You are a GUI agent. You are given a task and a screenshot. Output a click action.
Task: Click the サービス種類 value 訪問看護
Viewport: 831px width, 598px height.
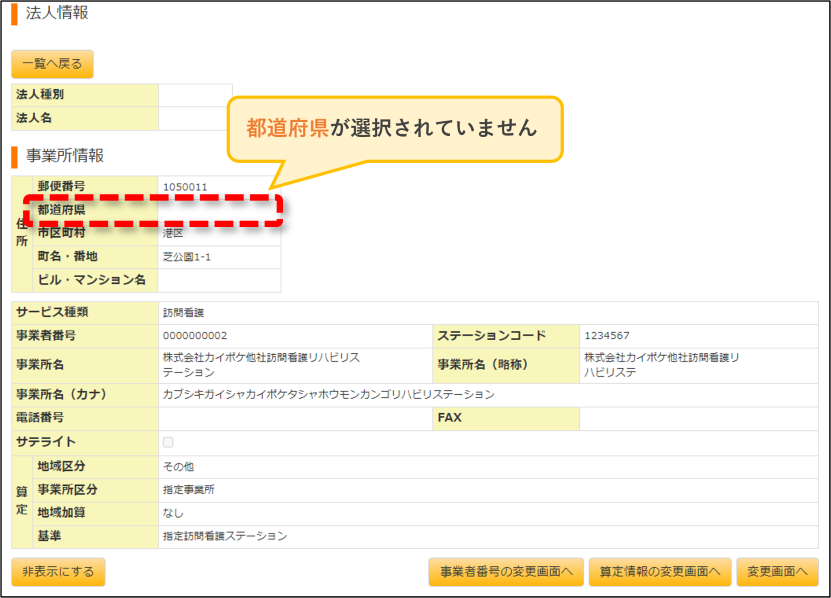(x=183, y=313)
